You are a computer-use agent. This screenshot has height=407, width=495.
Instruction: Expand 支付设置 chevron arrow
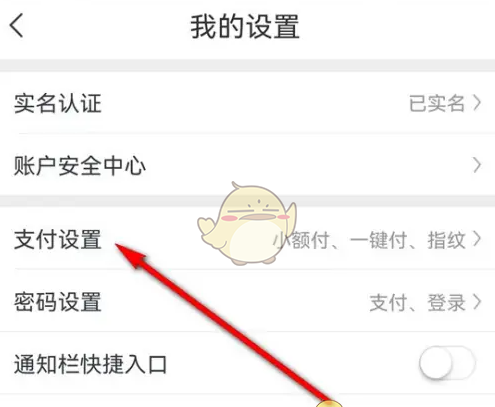[x=478, y=239]
